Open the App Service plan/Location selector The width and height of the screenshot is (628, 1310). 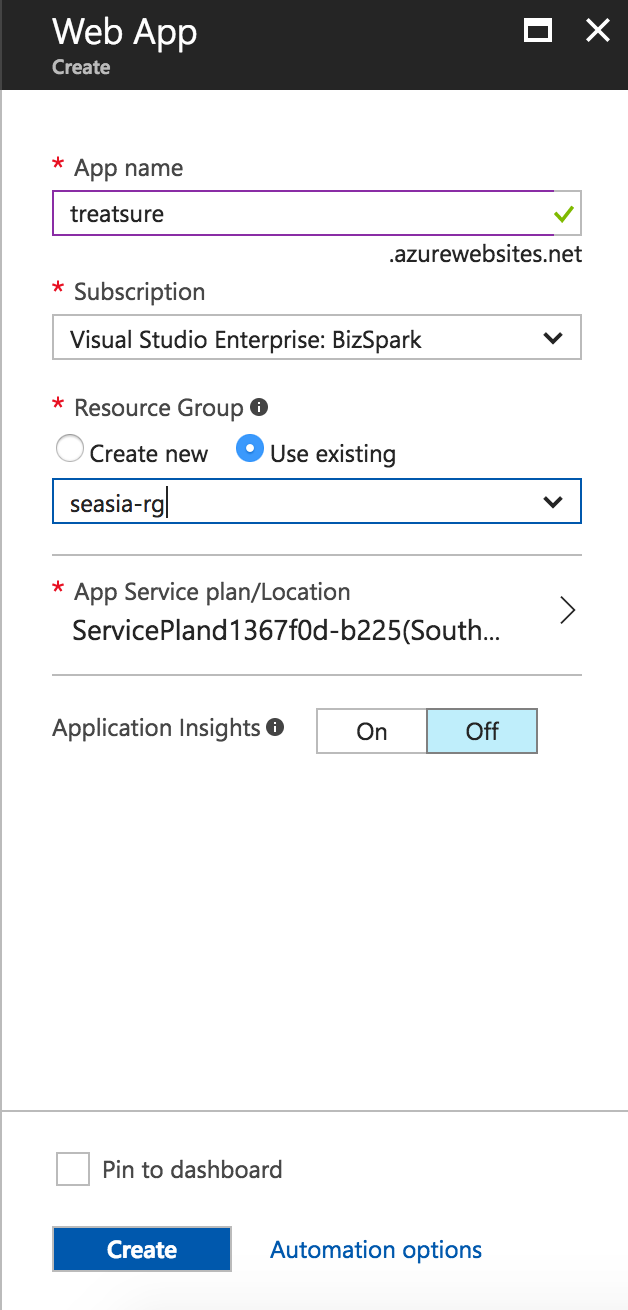click(x=317, y=612)
